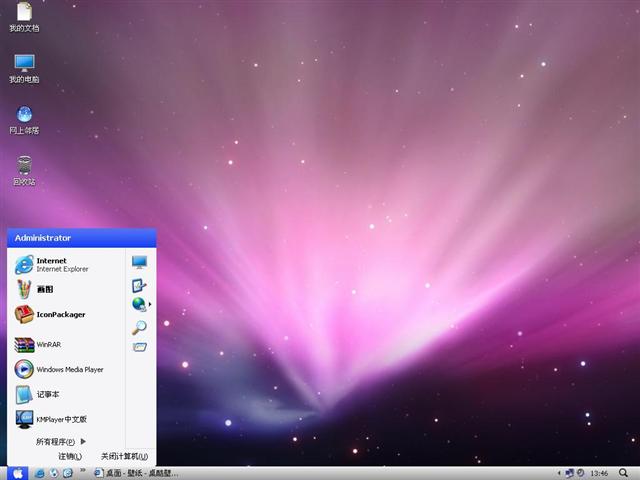
Task: Open Internet Explorer quick launch icon
Action: pos(40,473)
